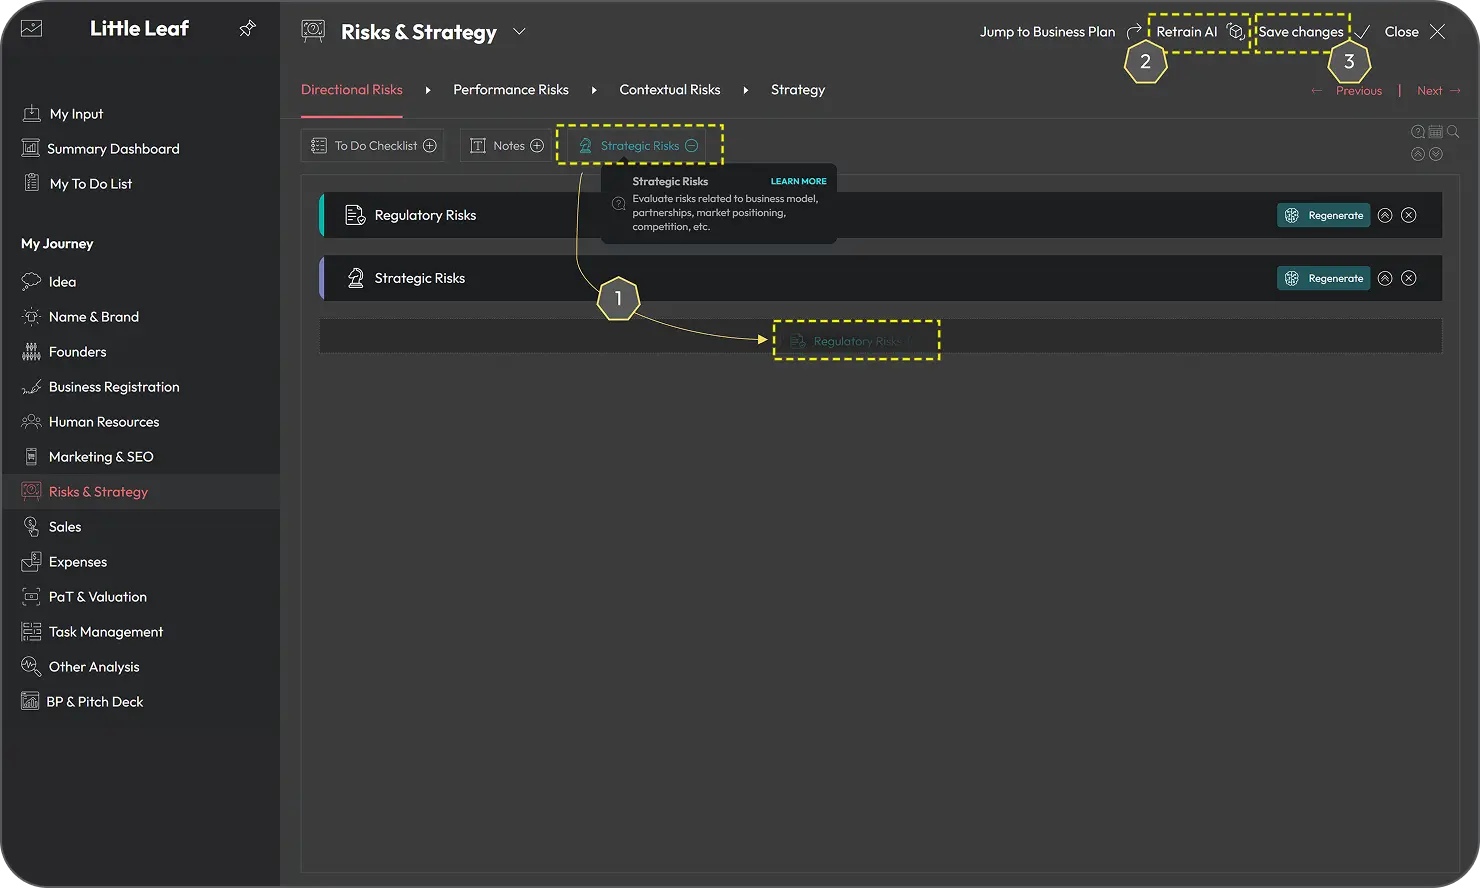The image size is (1480, 888).
Task: Collapse the Strategic Risks panel
Action: pyautogui.click(x=1385, y=278)
